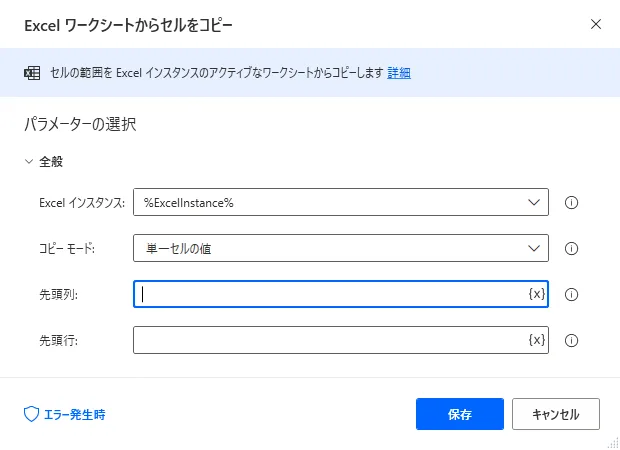Viewport: 620px width, 450px height.
Task: Show the info tooltip for 先頭列
Action: pos(573,295)
